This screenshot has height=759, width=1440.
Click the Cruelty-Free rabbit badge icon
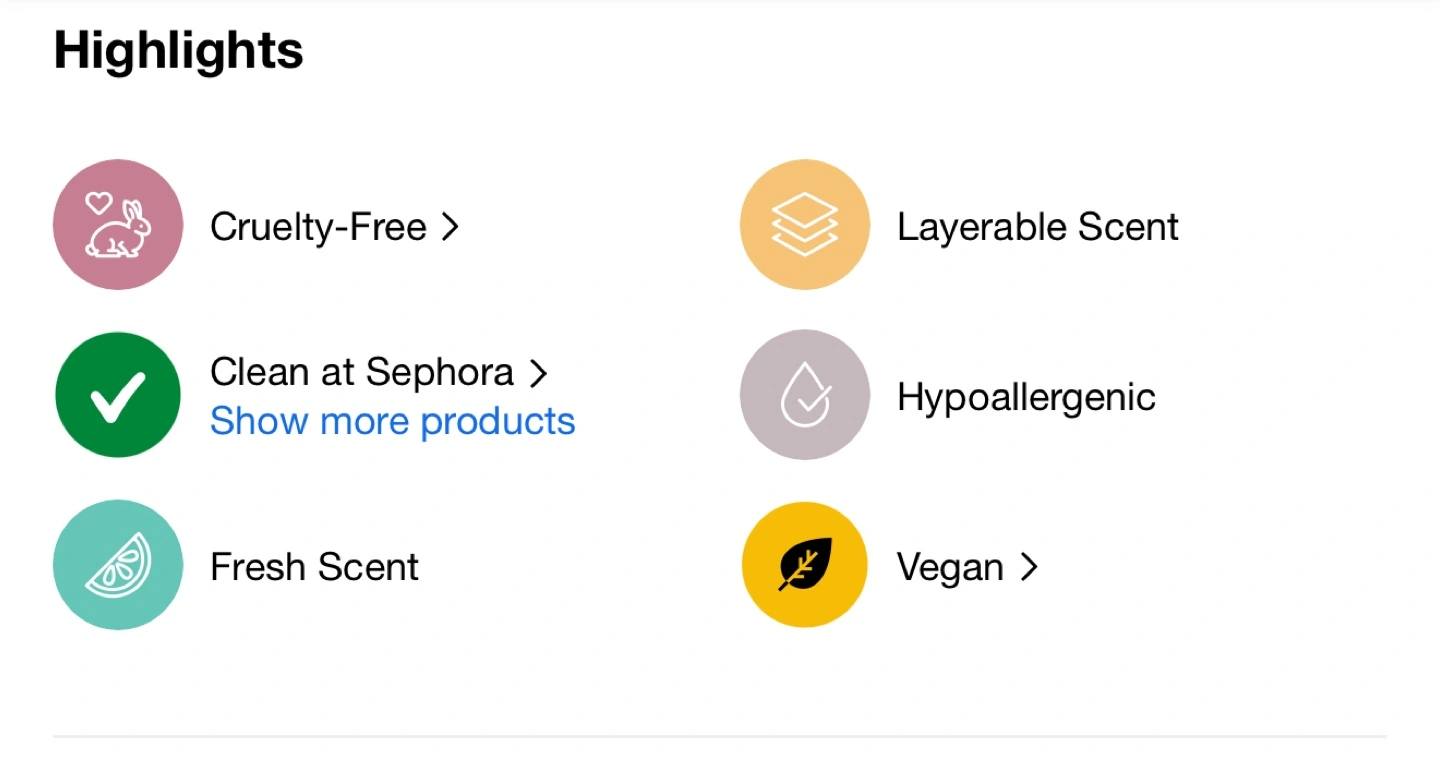[x=118, y=225]
